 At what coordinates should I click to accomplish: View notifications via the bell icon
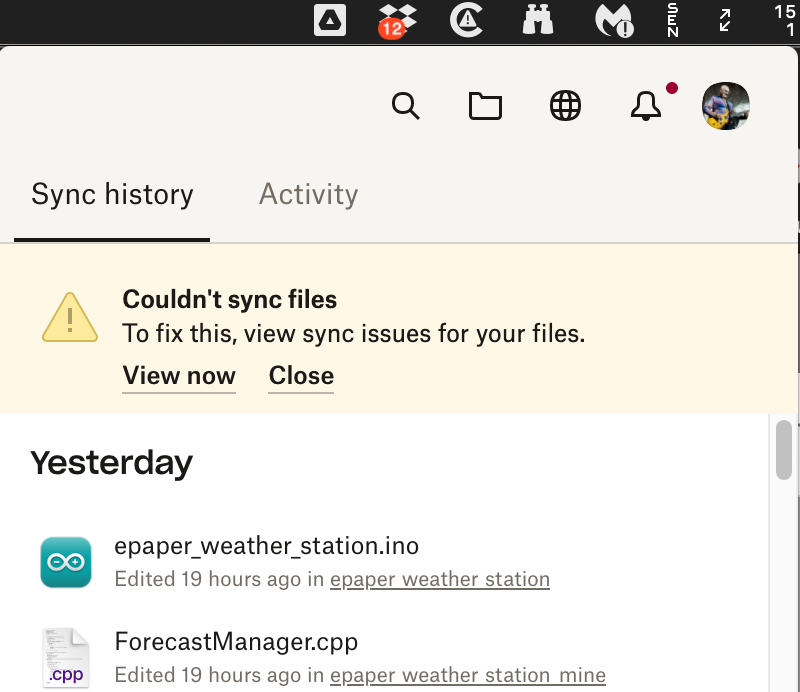click(x=645, y=106)
